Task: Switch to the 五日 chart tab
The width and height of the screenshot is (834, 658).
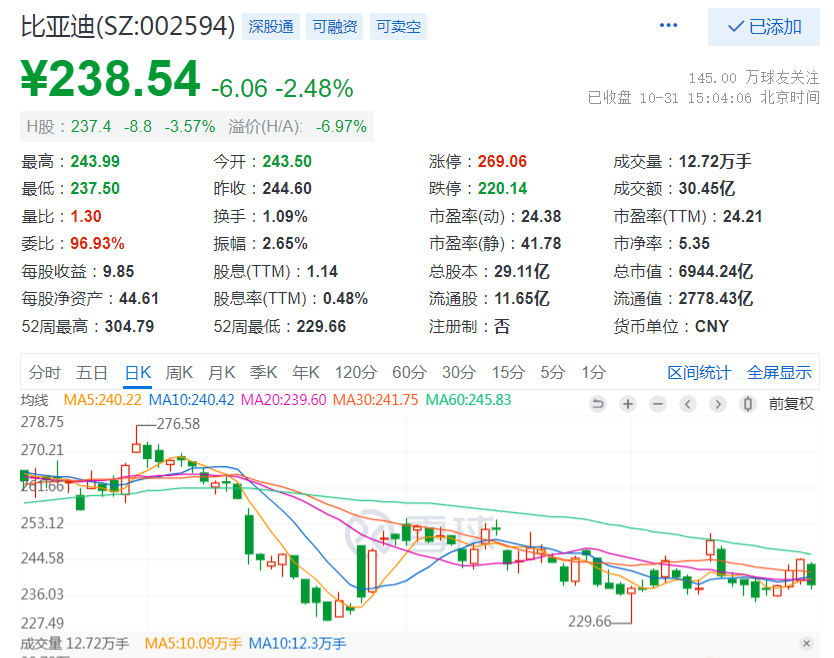Action: (x=91, y=372)
